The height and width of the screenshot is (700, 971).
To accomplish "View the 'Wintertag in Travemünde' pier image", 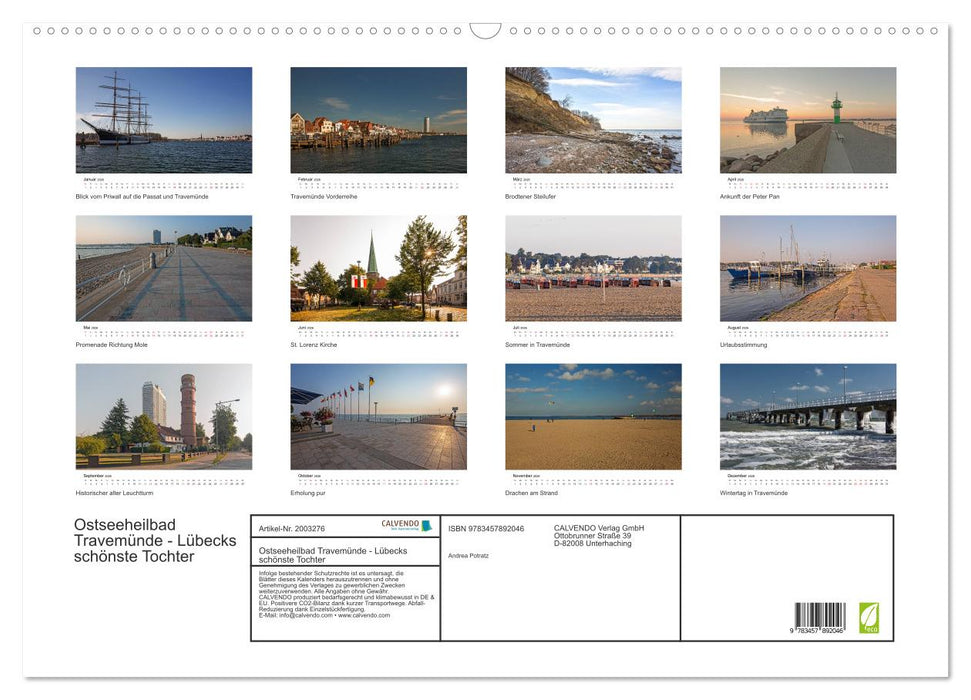I will click(808, 418).
